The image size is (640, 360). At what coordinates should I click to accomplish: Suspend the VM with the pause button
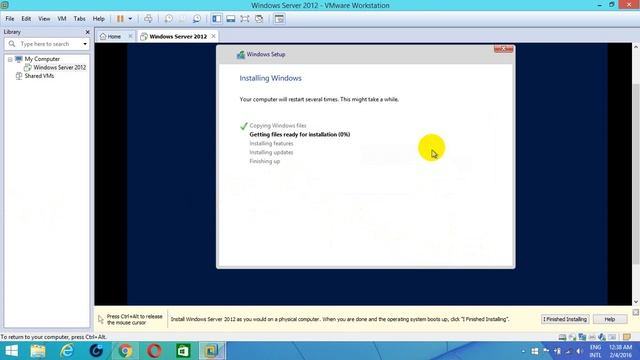120,19
